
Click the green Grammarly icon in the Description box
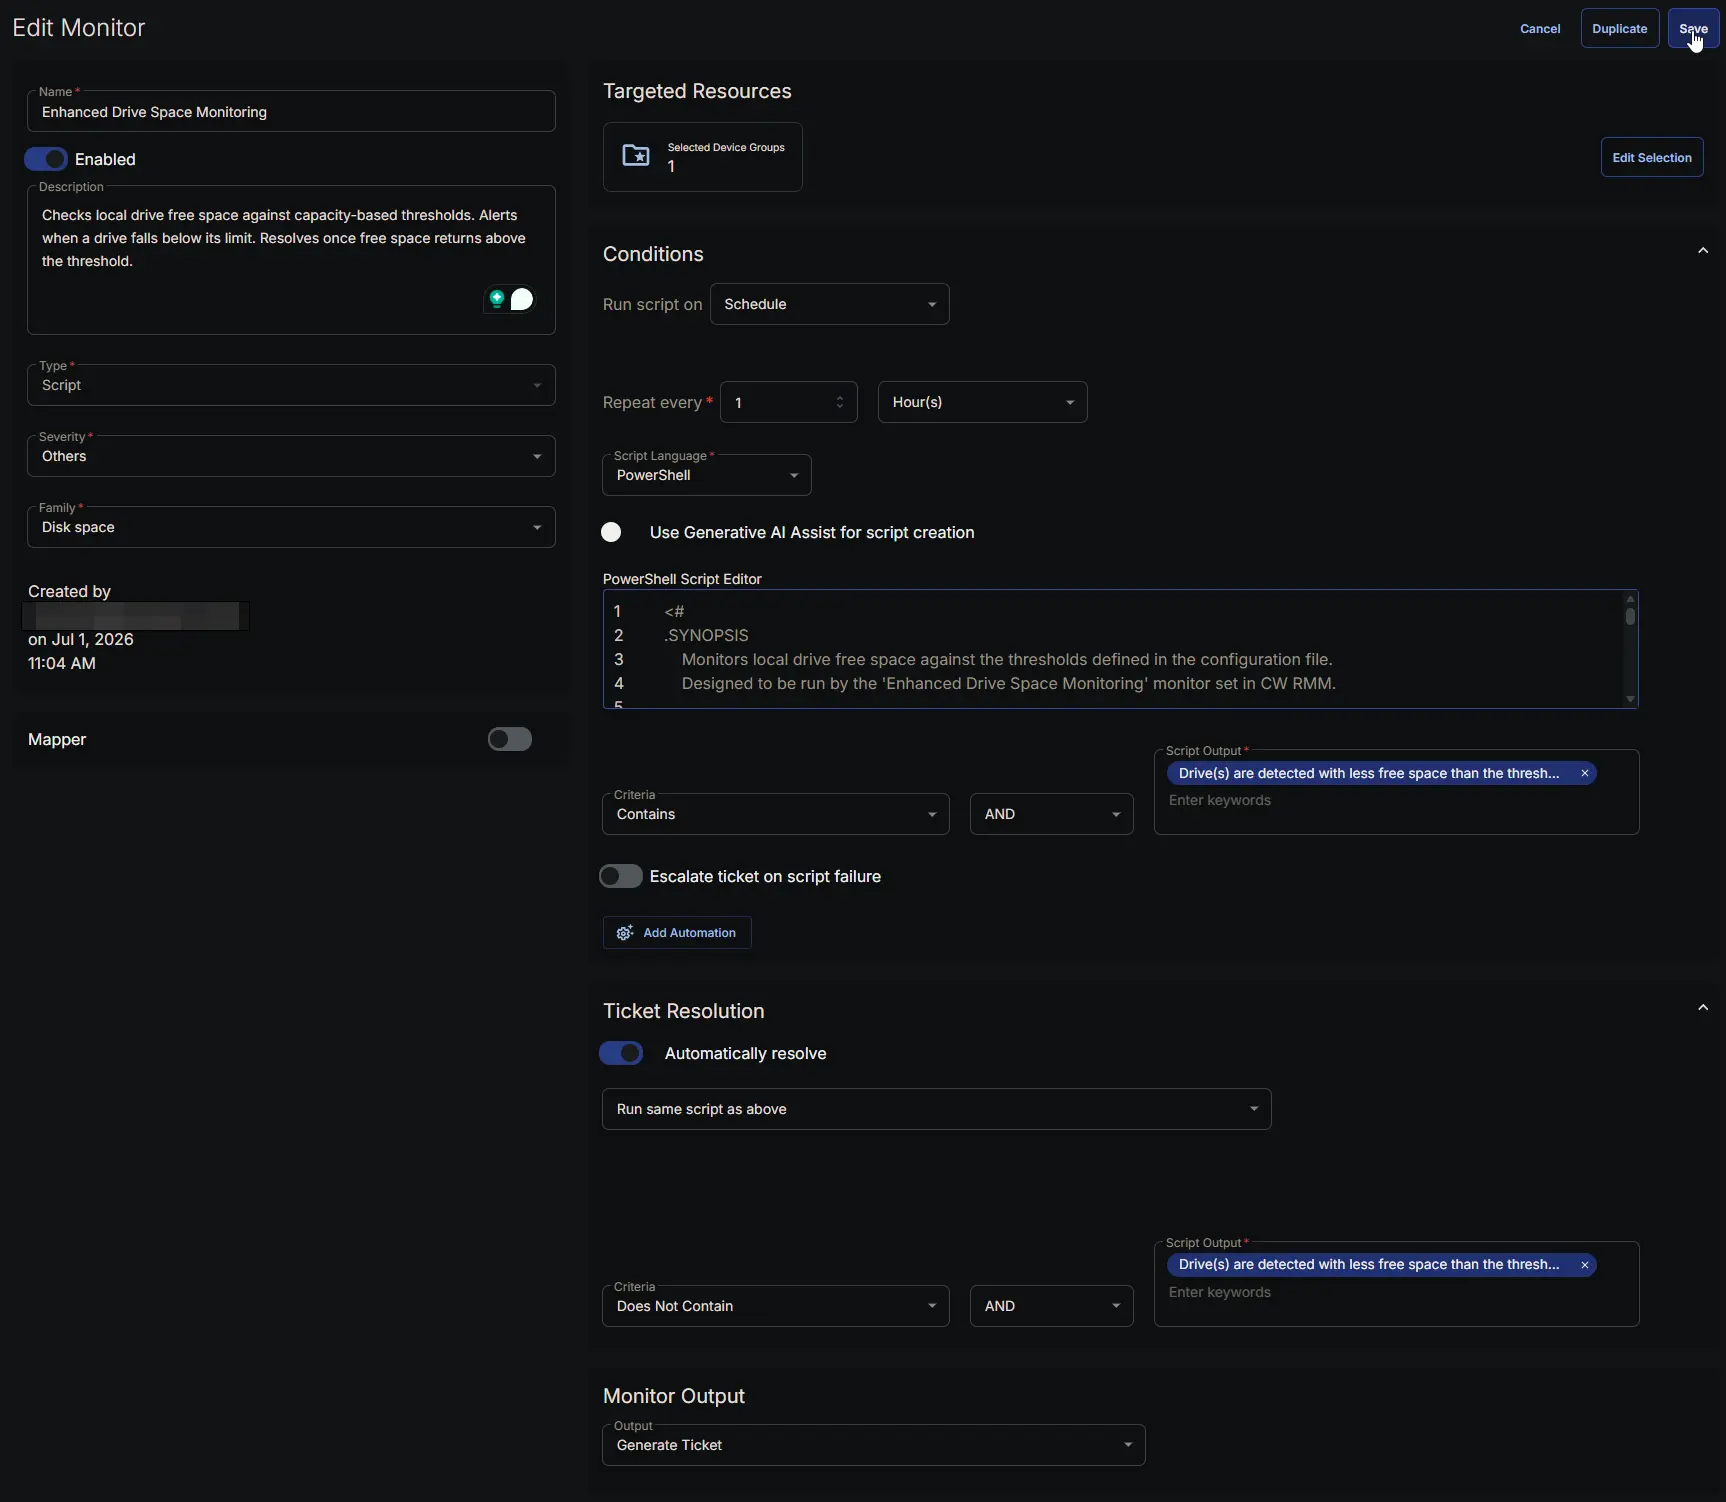496,299
